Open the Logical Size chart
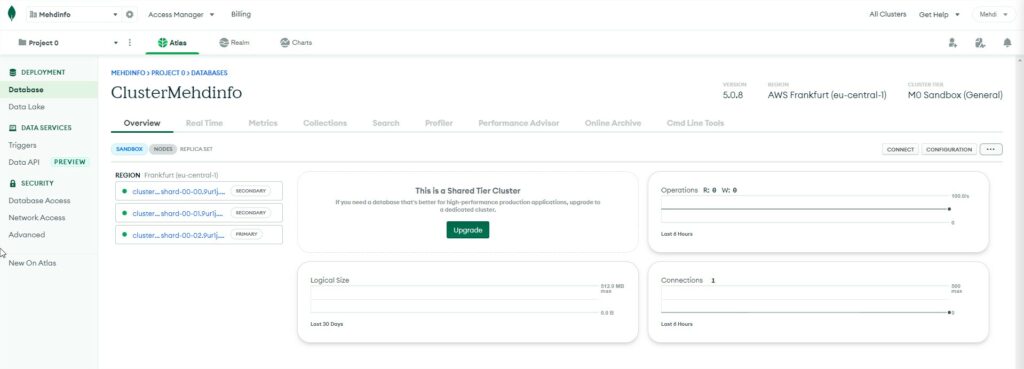 [x=468, y=302]
